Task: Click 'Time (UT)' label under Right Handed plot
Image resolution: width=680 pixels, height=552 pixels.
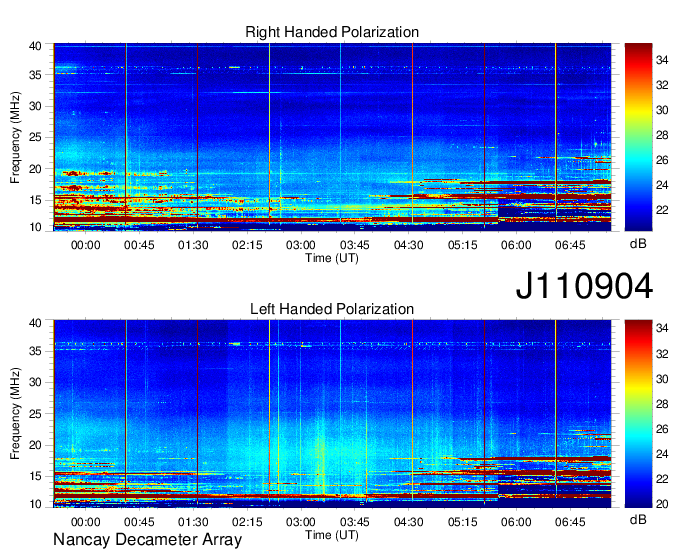Action: 332,258
